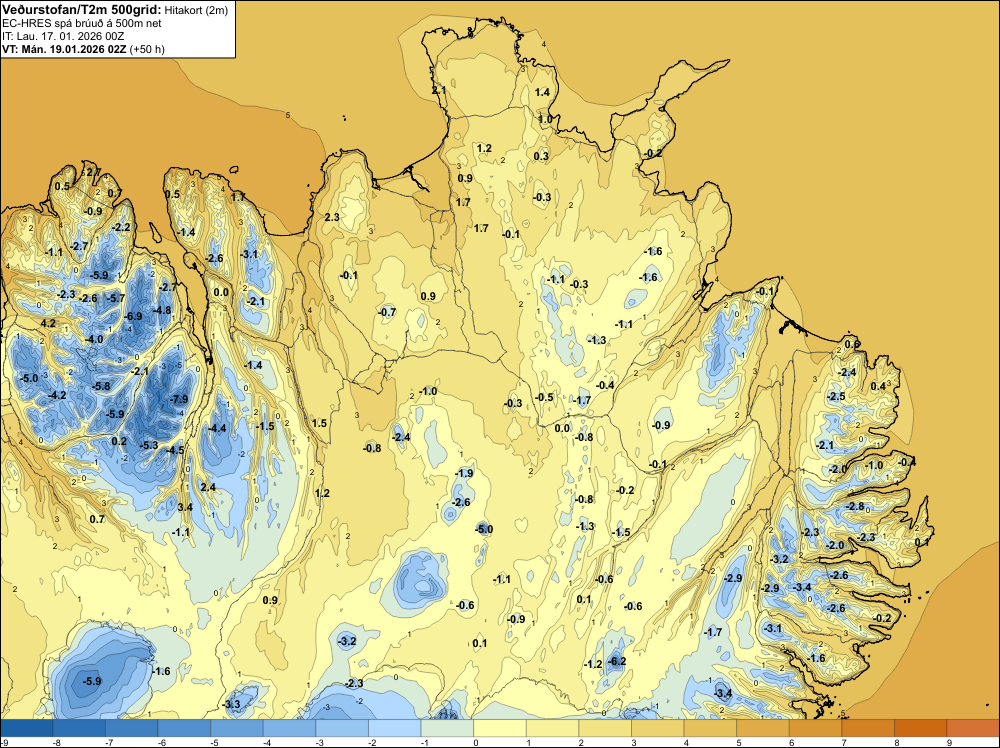Click the -4.0 temperature value

[94, 339]
